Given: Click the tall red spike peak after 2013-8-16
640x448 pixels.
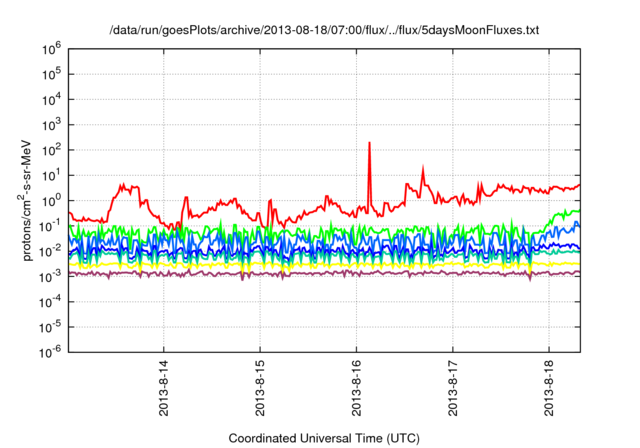Looking at the screenshot, I should [369, 144].
